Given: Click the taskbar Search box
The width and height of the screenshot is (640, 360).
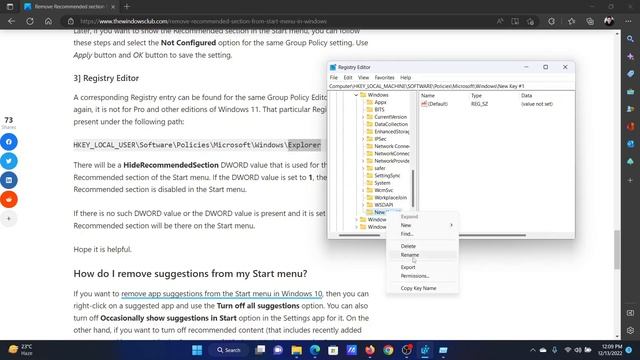Looking at the screenshot, I should 229,350.
